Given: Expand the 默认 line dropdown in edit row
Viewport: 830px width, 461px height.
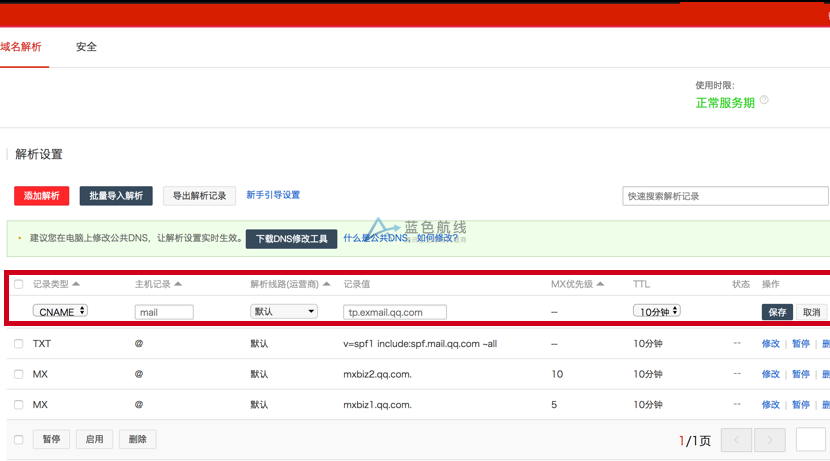Looking at the screenshot, I should click(283, 312).
